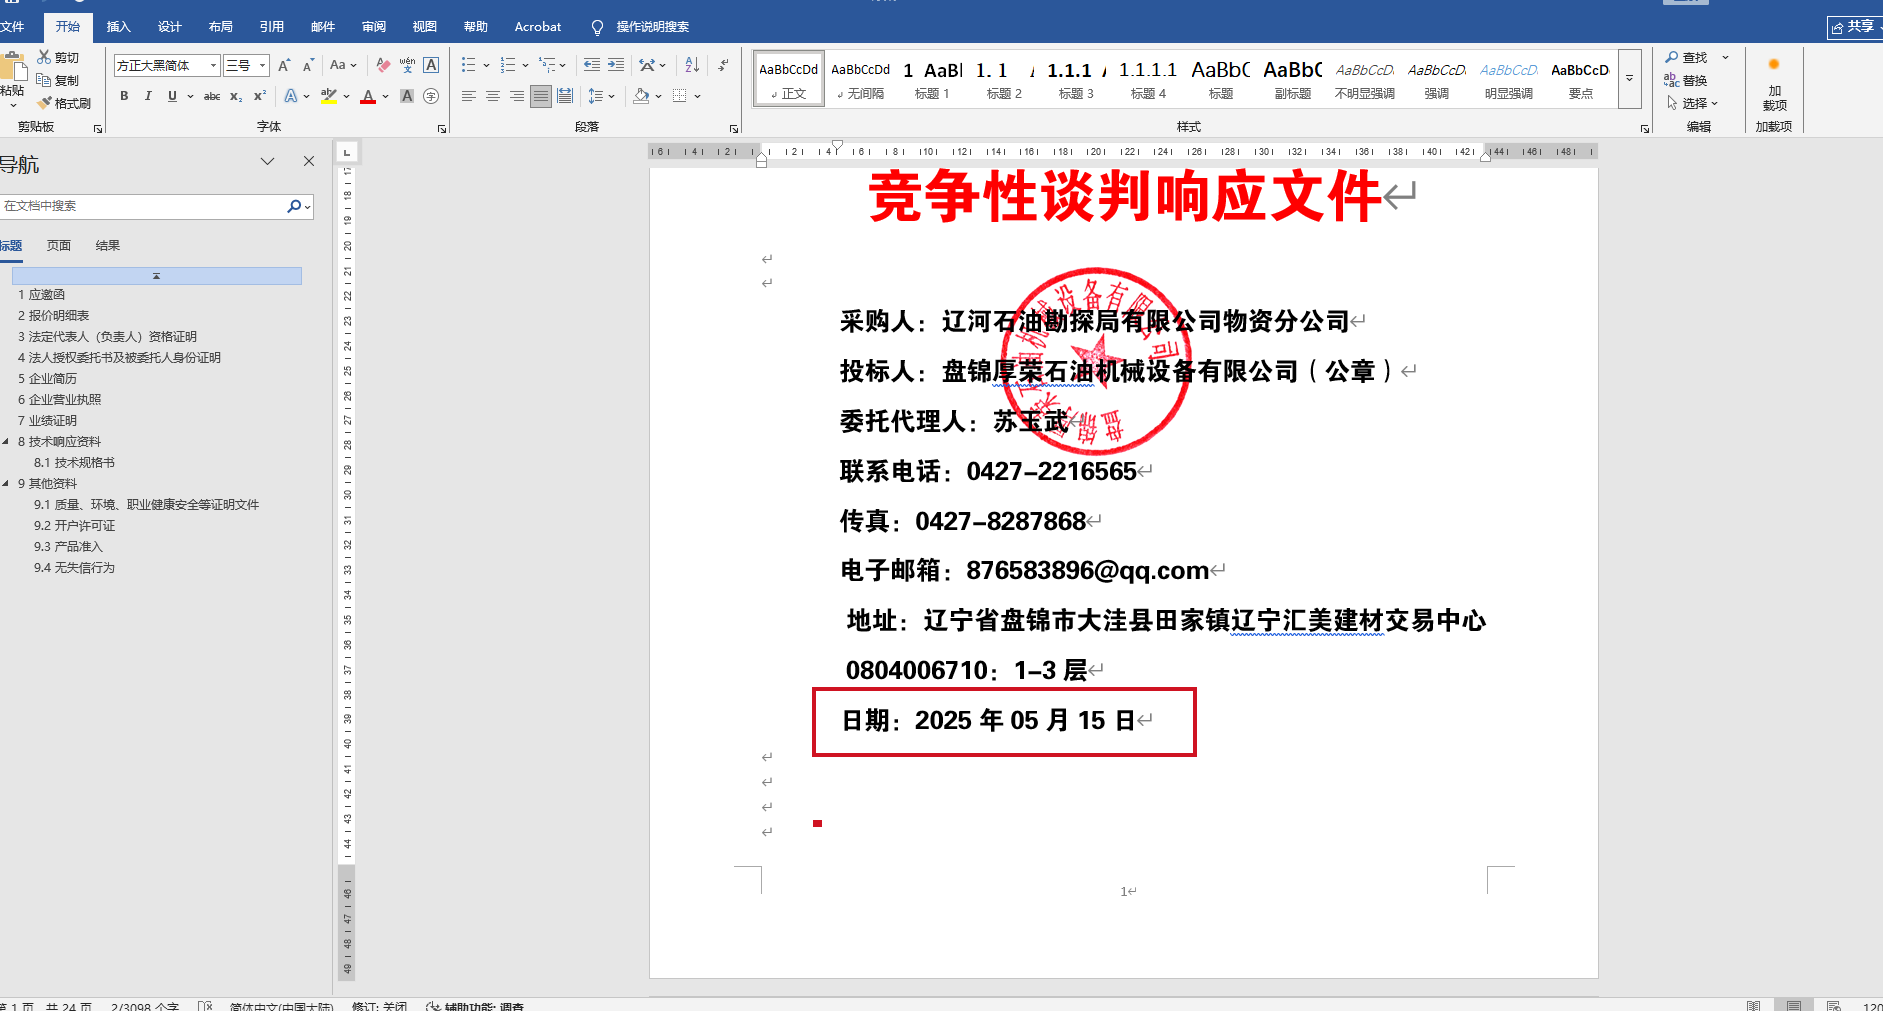Viewport: 1883px width, 1011px height.
Task: Expand the numbered list dropdown arrow
Action: tap(525, 66)
